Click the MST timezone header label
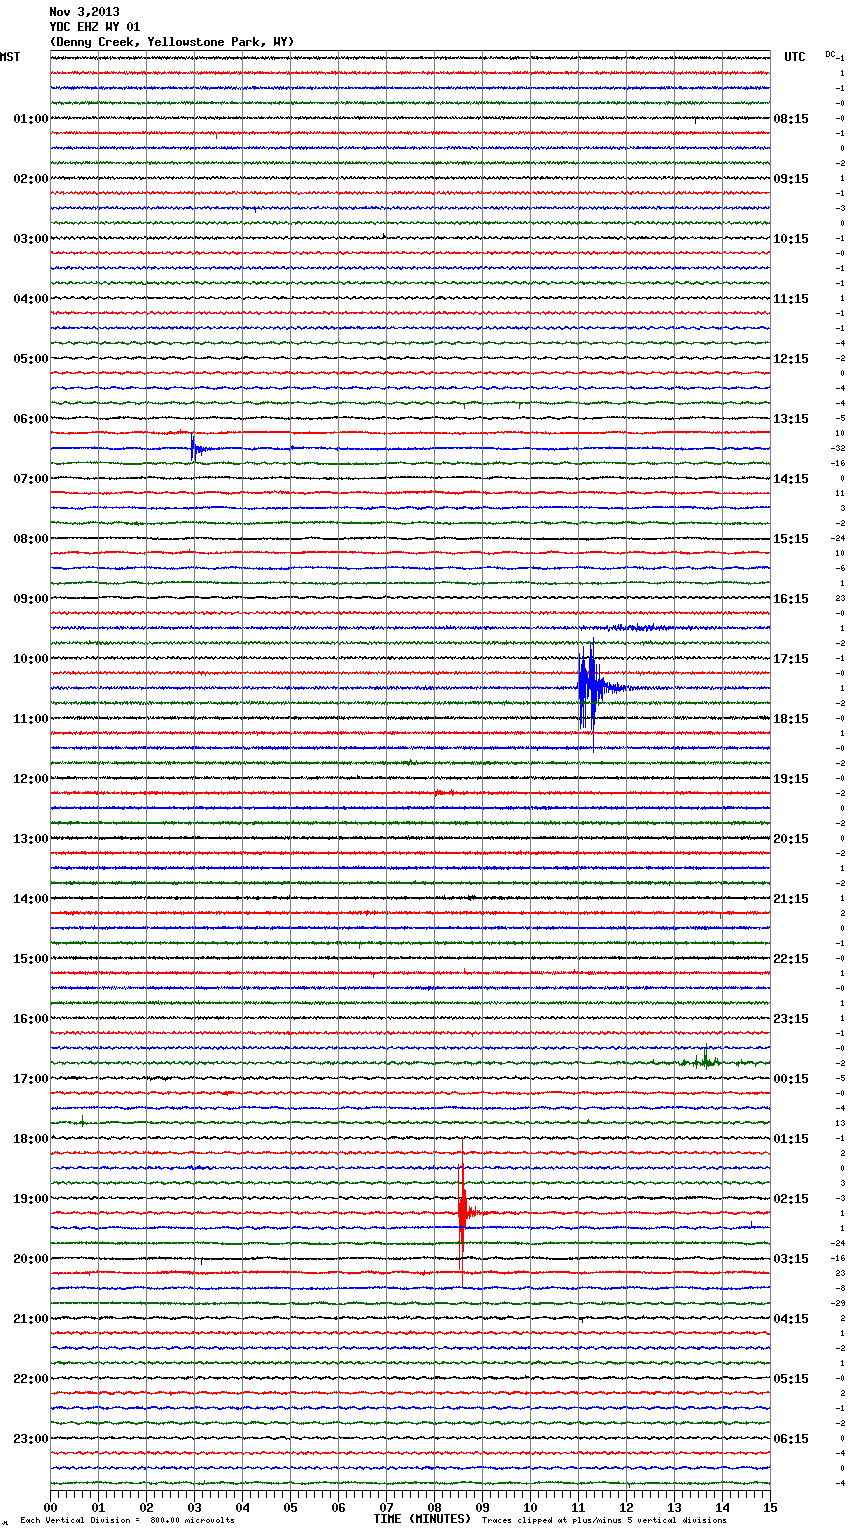850x1534 pixels. pyautogui.click(x=10, y=57)
